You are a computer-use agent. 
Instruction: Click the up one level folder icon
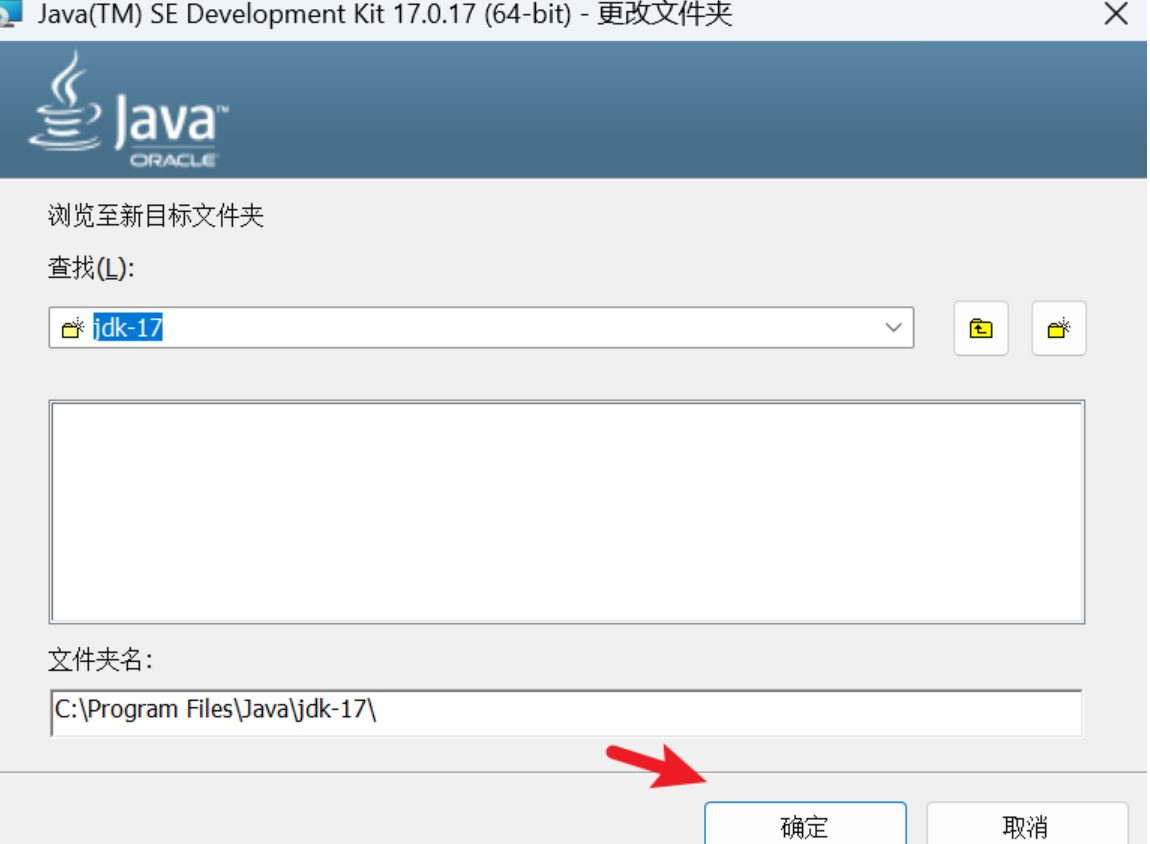[981, 329]
